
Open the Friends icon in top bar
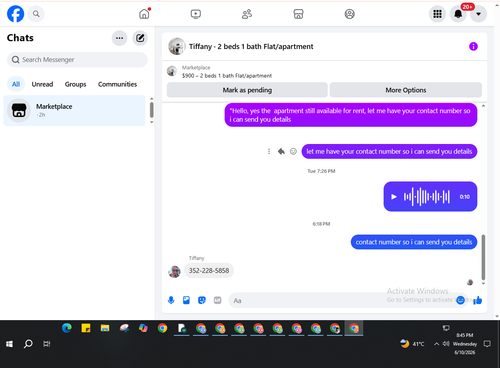pos(247,14)
